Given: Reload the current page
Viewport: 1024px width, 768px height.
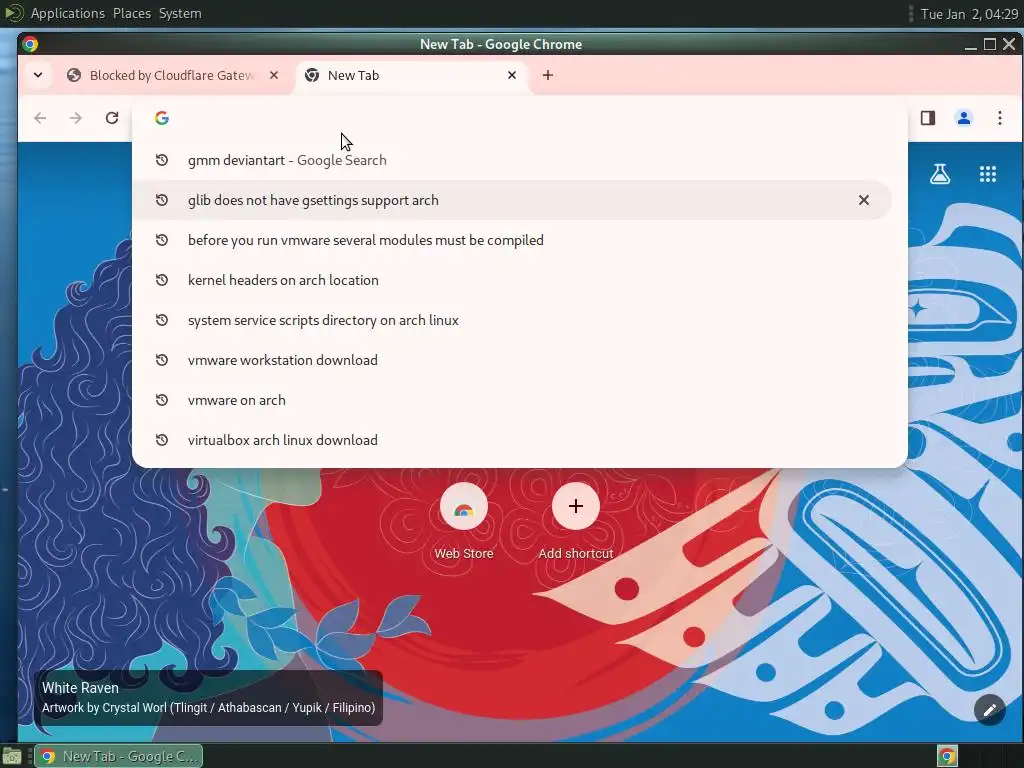Looking at the screenshot, I should pos(112,118).
